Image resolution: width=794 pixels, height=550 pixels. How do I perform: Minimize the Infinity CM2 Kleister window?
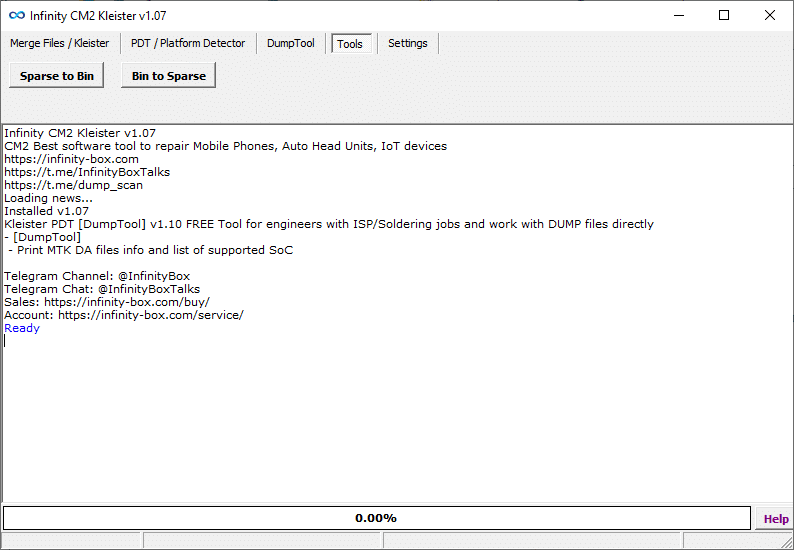[679, 16]
